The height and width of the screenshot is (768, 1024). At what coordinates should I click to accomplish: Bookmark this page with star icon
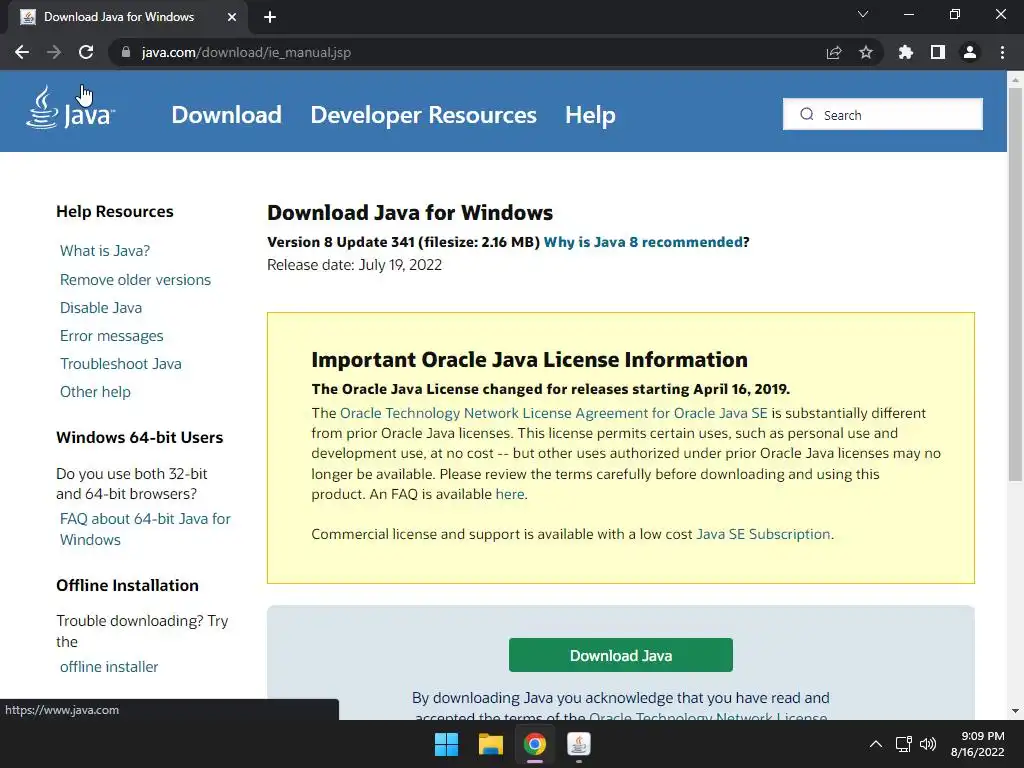tap(866, 52)
